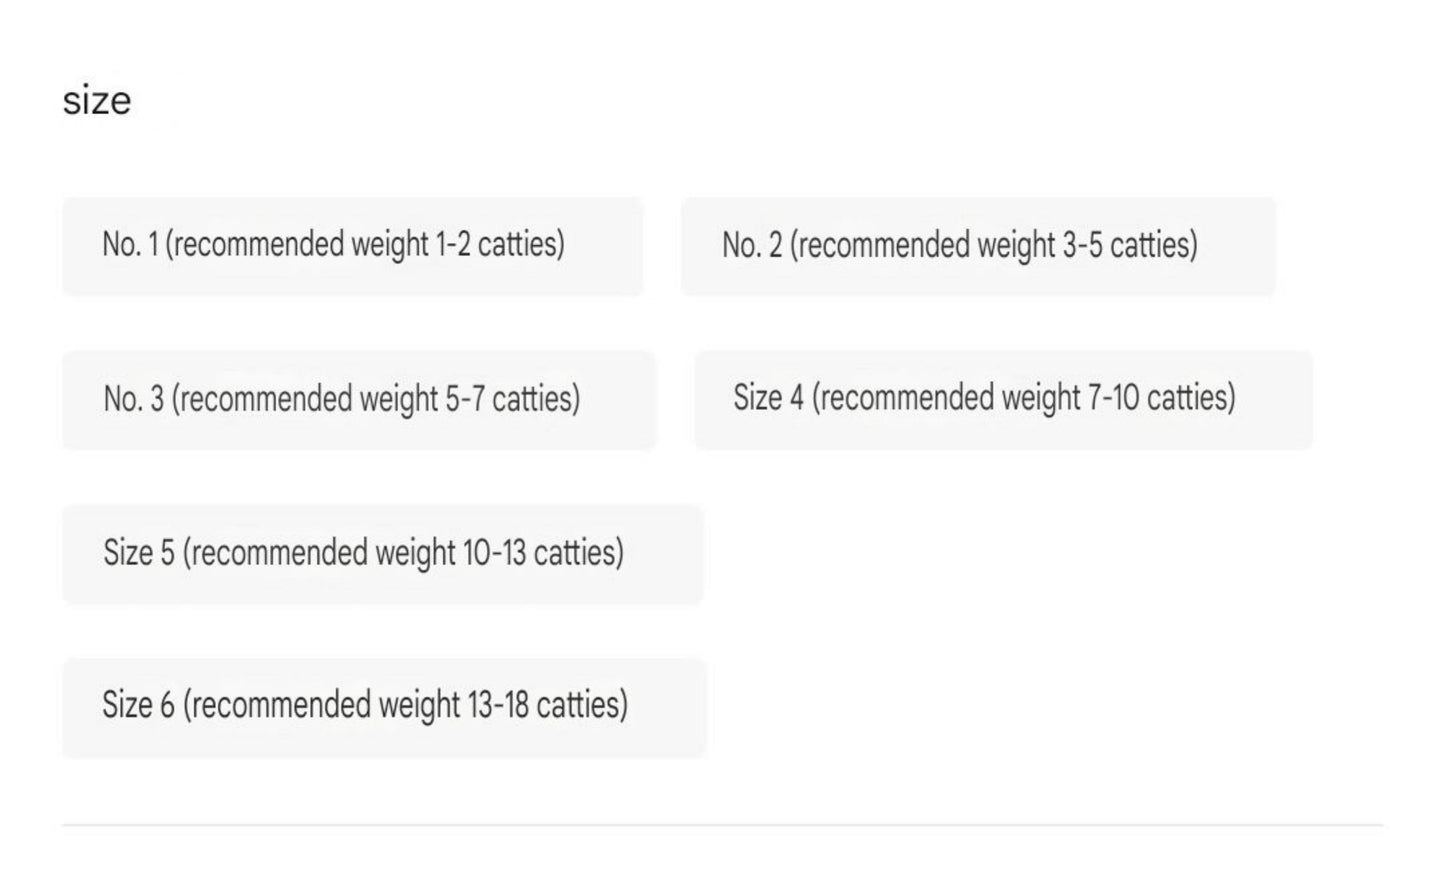Choose the No. 2 size option
Screen dimensions: 1445x871
pos(978,246)
